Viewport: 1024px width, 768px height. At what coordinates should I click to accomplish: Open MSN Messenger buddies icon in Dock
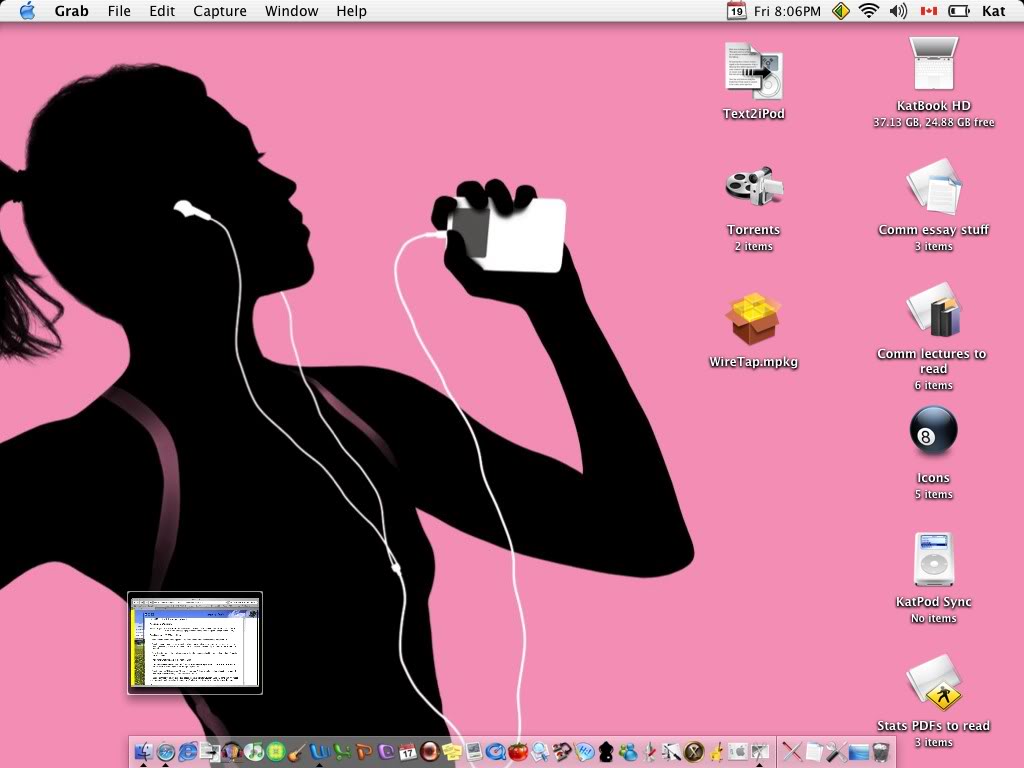click(x=628, y=752)
